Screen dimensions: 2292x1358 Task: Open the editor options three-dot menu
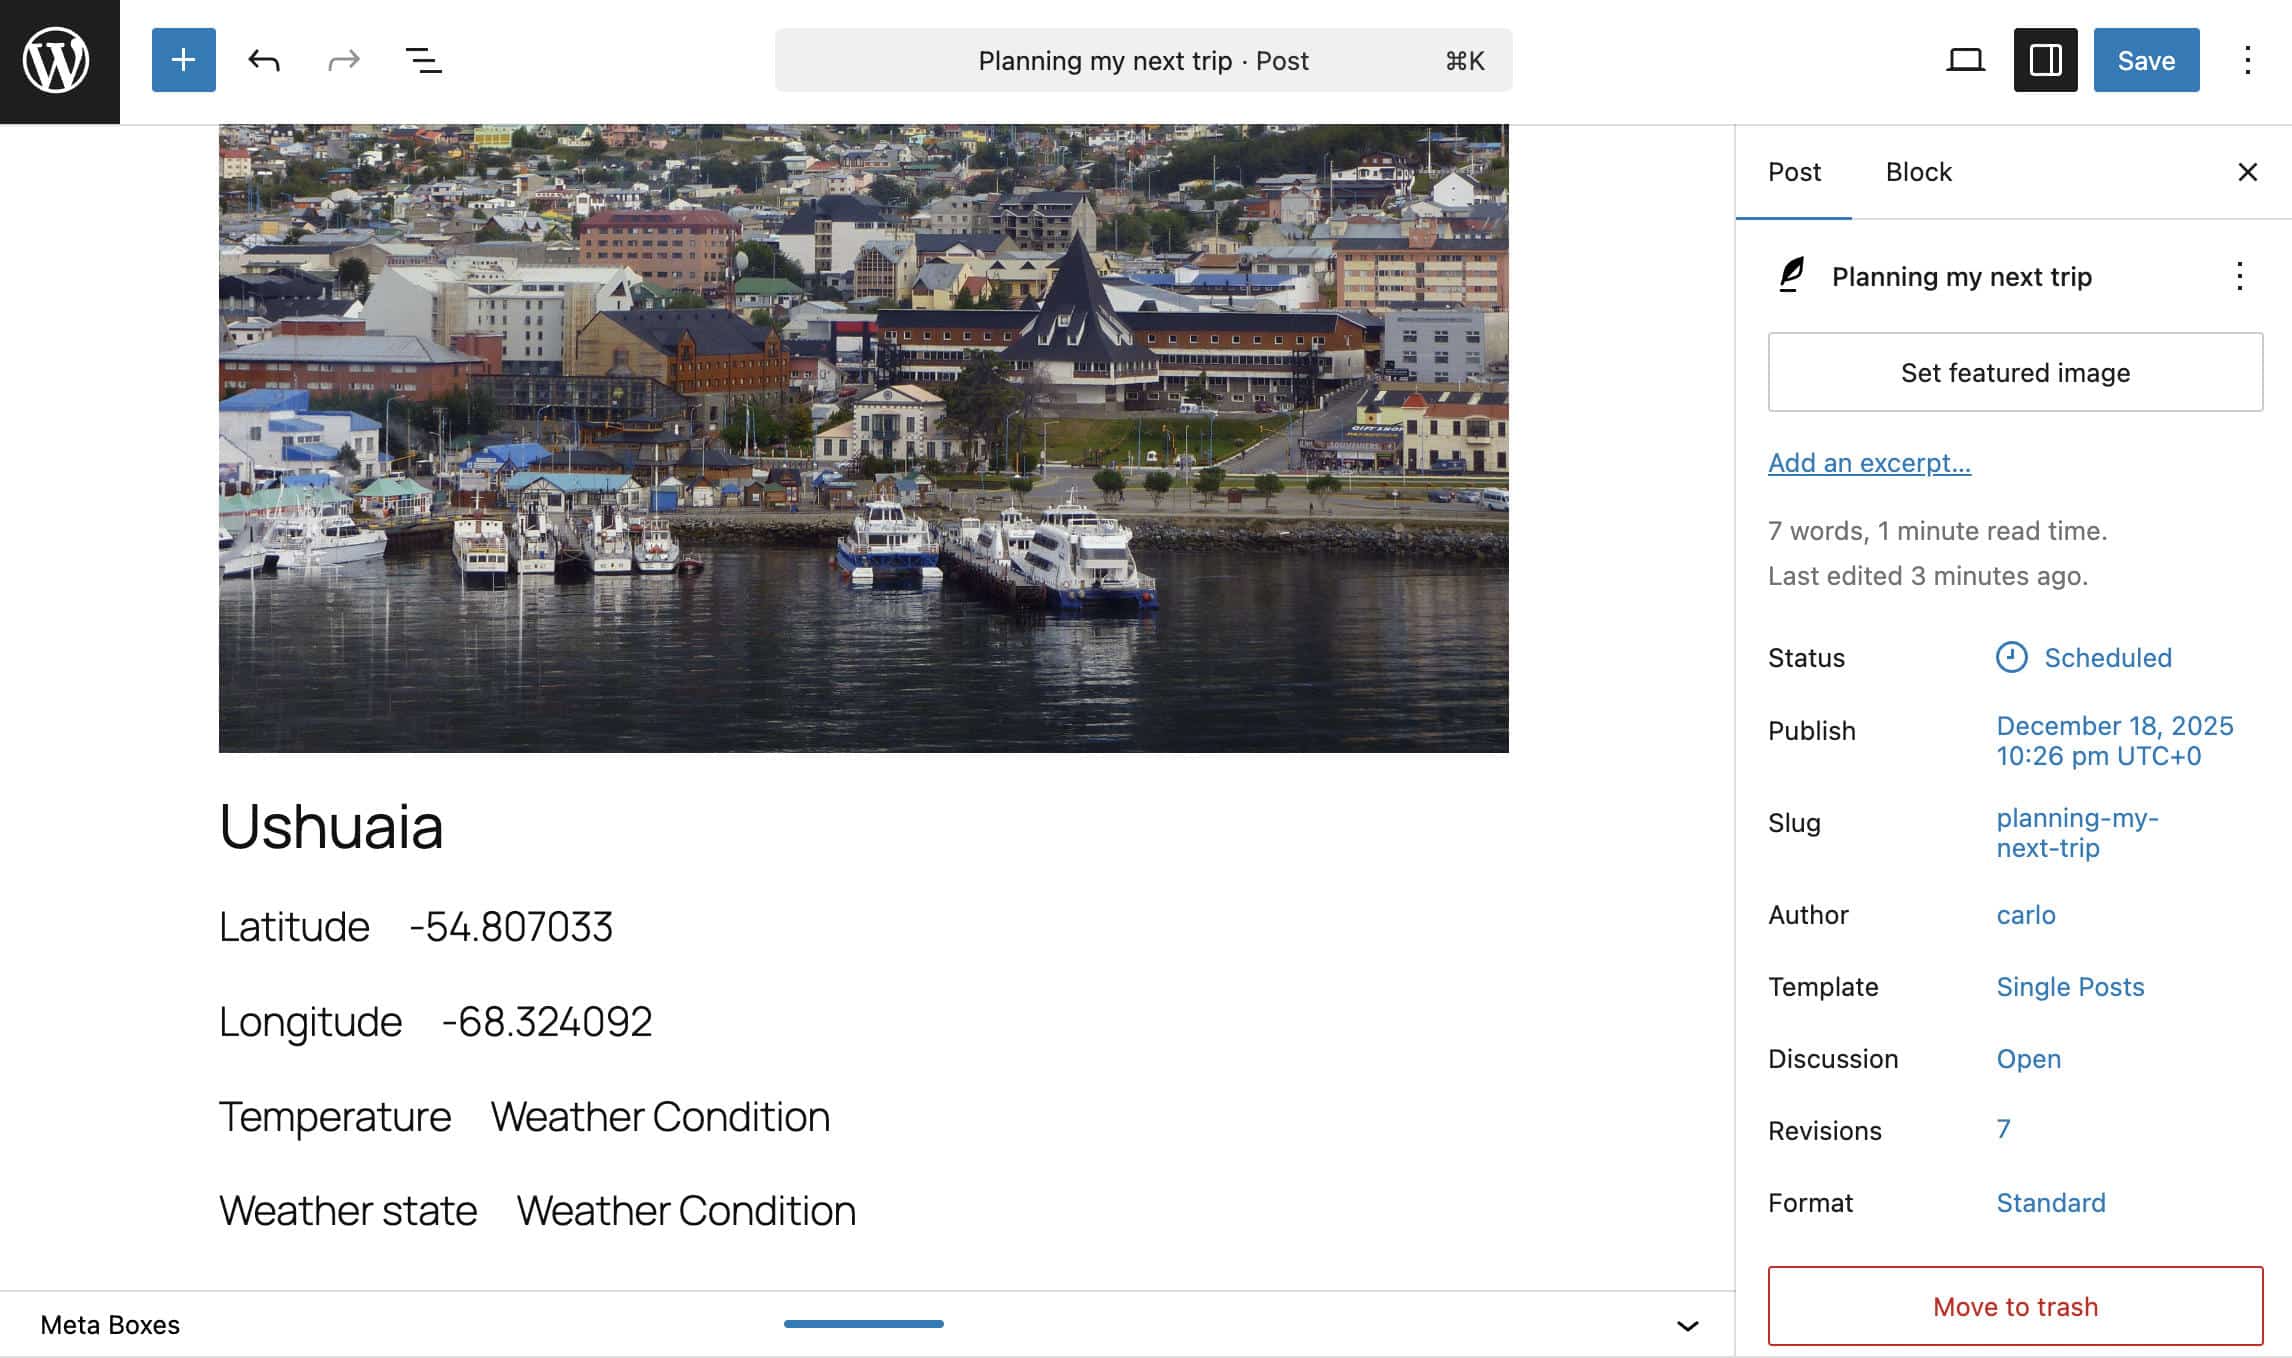[x=2247, y=61]
